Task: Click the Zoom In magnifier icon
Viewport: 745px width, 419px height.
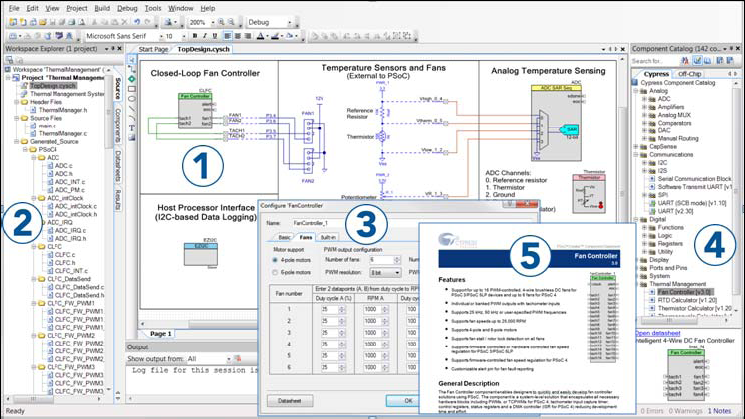Action: tap(221, 22)
